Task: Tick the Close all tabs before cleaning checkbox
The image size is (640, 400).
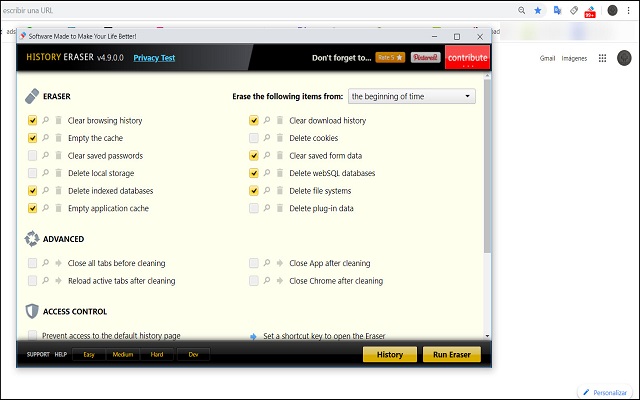Action: pos(33,263)
